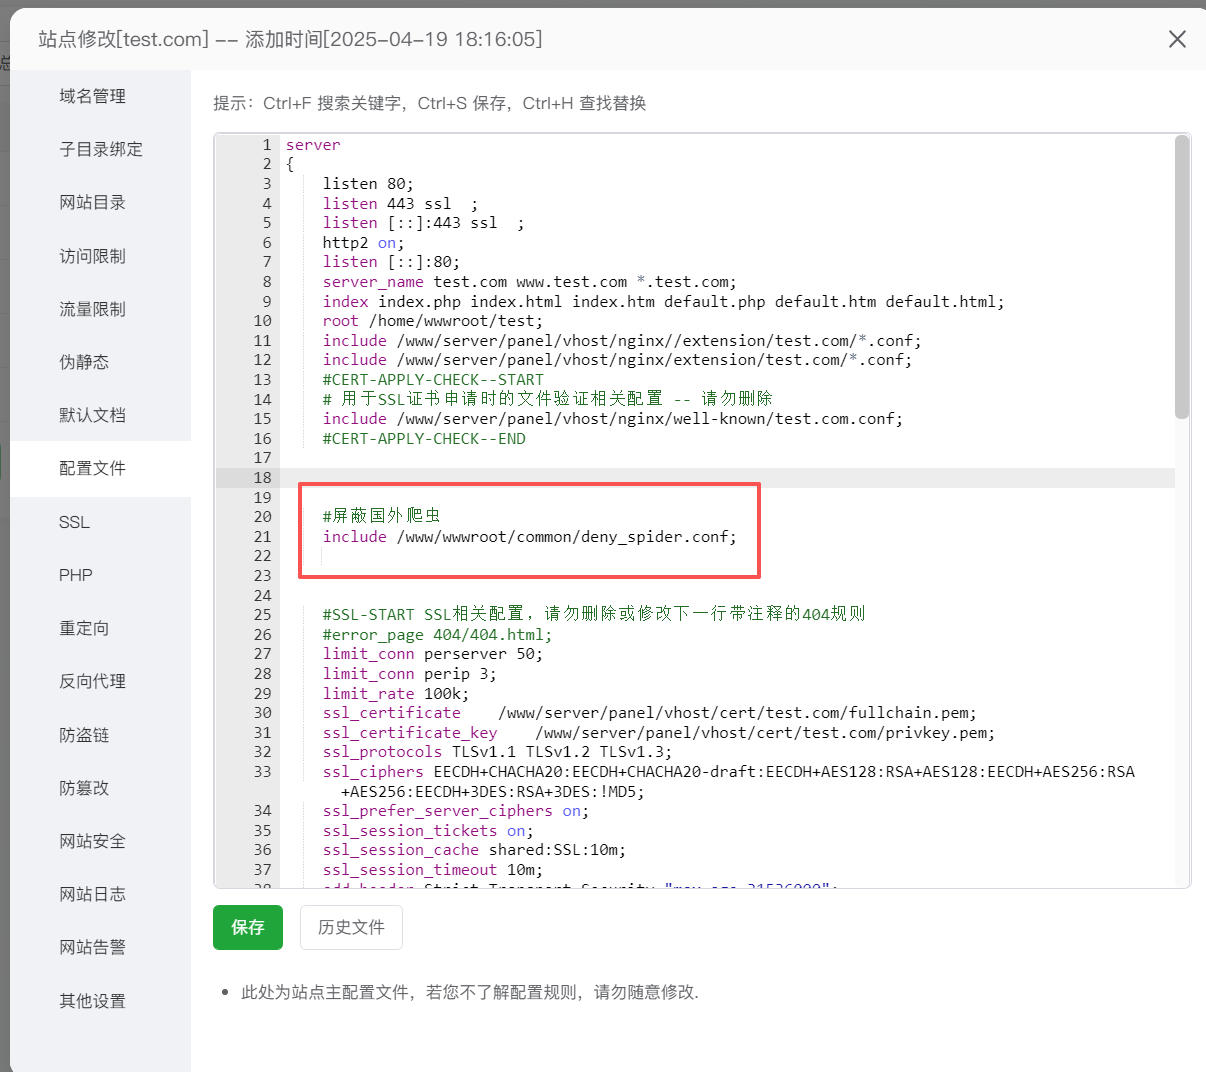Click the 'listen 80;' line

coord(368,184)
